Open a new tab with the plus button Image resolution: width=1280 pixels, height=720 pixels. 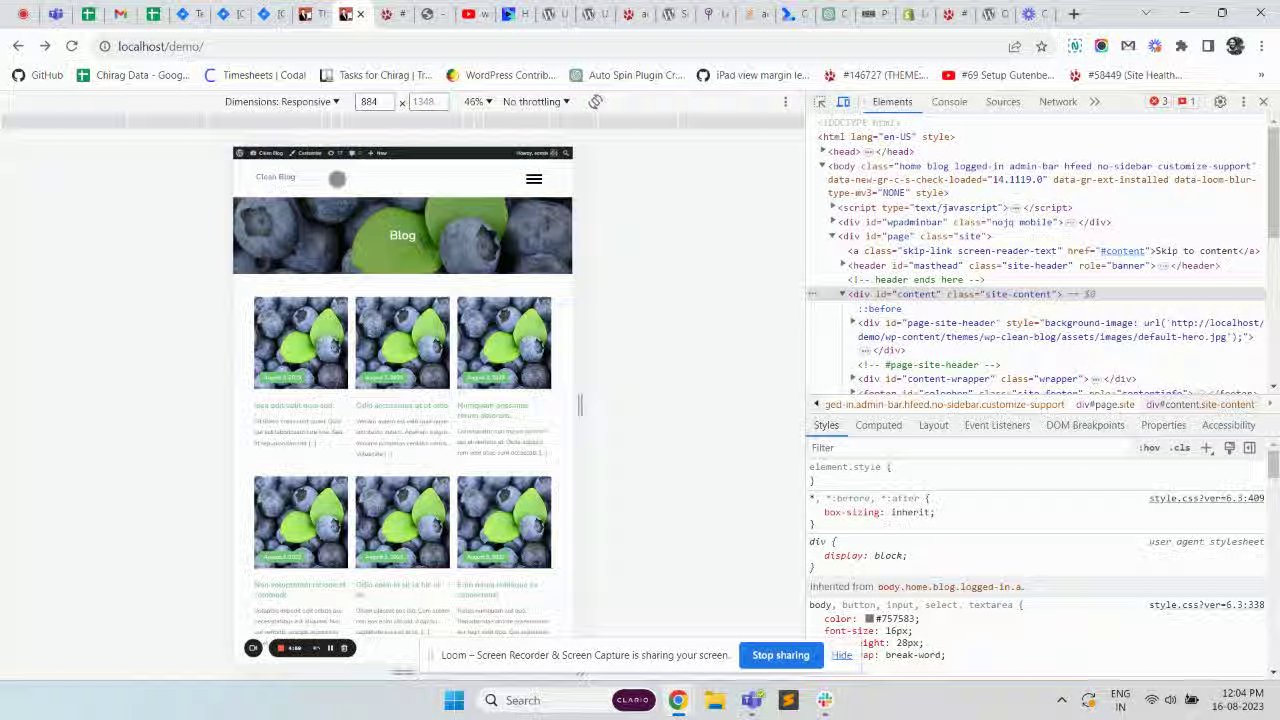click(1074, 14)
